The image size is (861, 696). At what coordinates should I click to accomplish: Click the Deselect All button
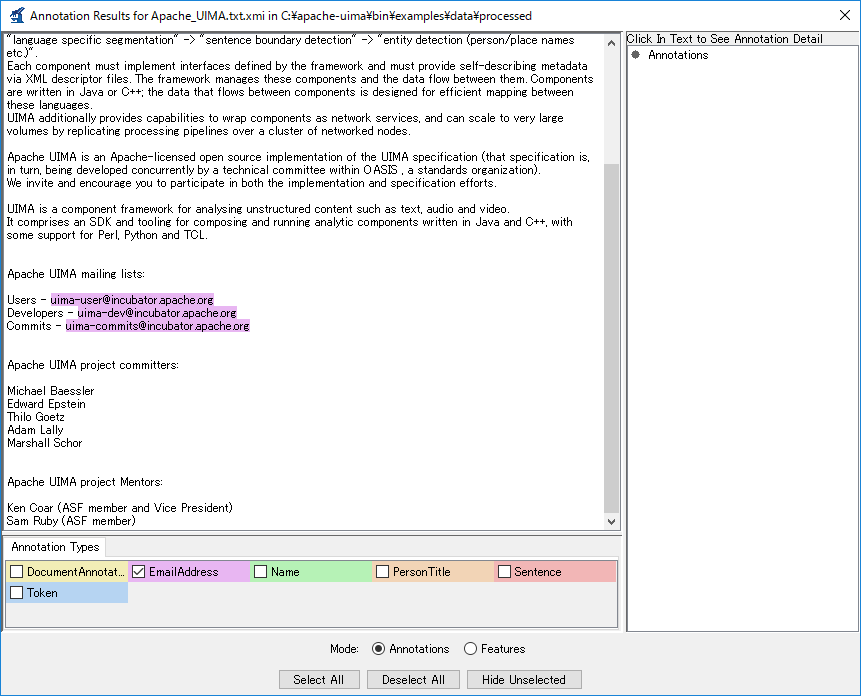[413, 680]
